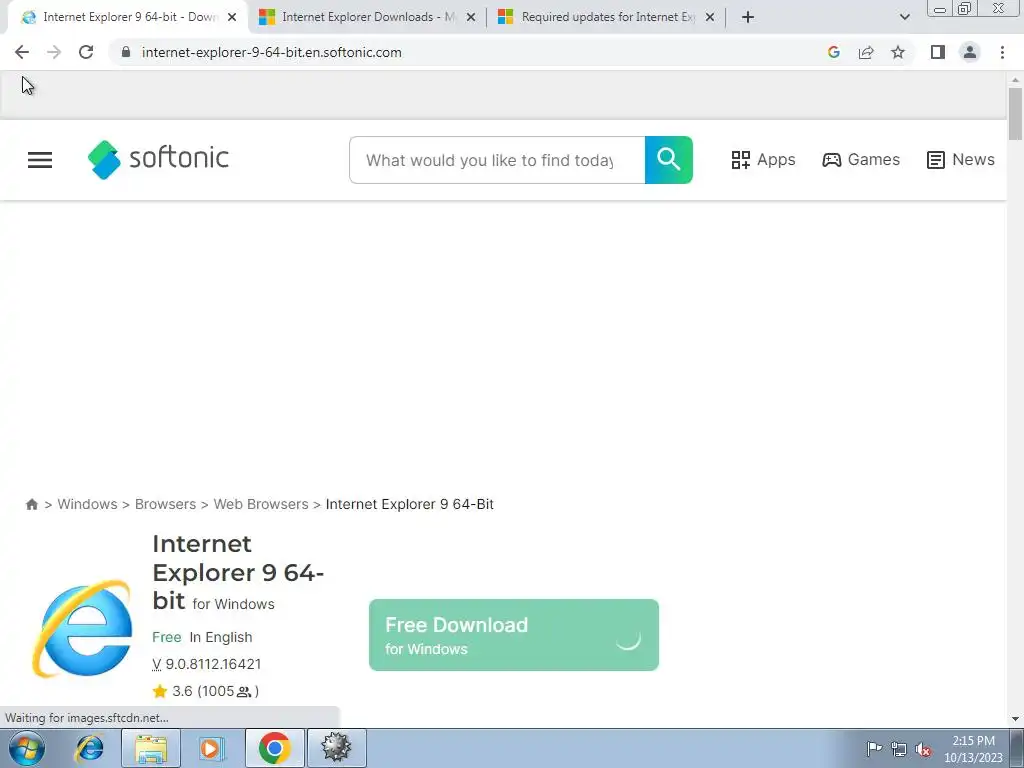The image size is (1024, 768).
Task: Click the padlock site info icon
Action: [126, 52]
